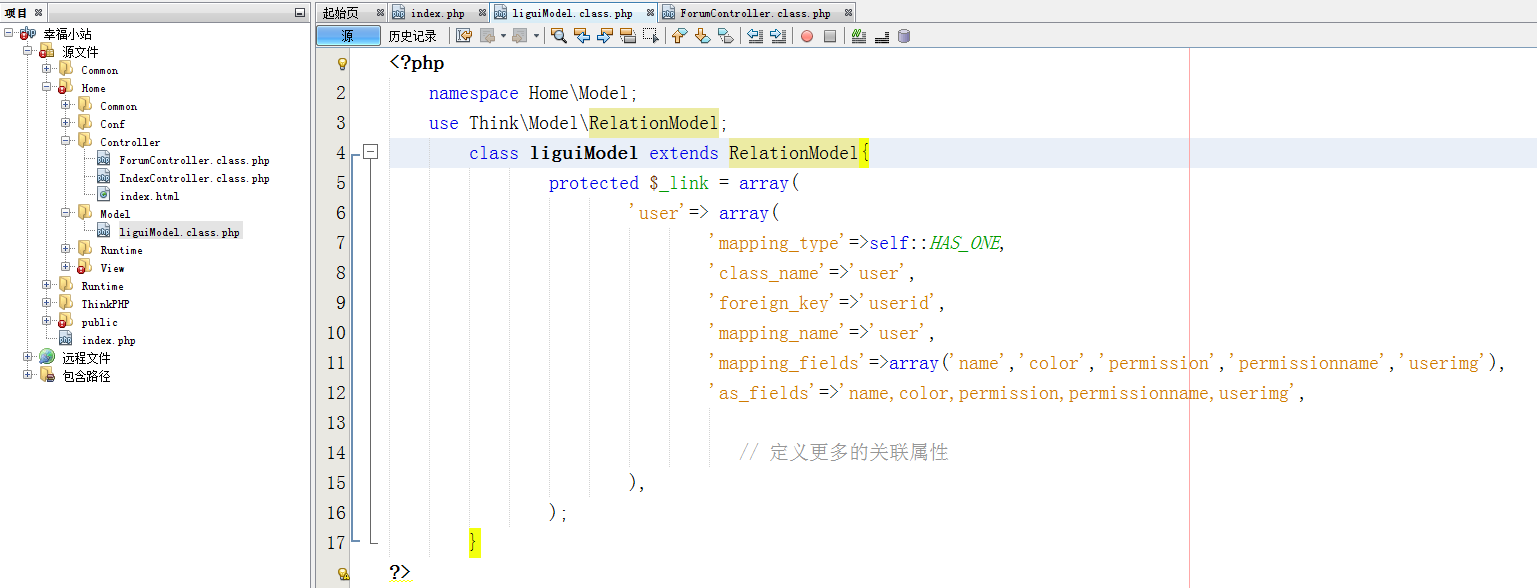
Task: Click Find Previous Occurrence arrow icon
Action: (582, 36)
